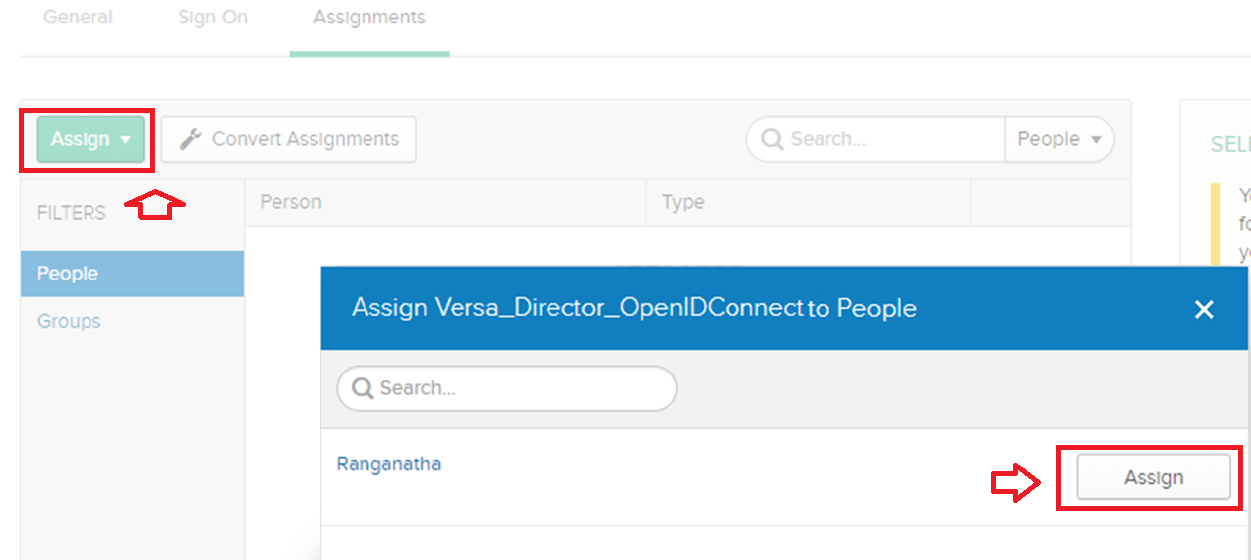Screen dimensions: 1251x560
Task: Click the wrench icon in Convert Assignments
Action: [190, 140]
